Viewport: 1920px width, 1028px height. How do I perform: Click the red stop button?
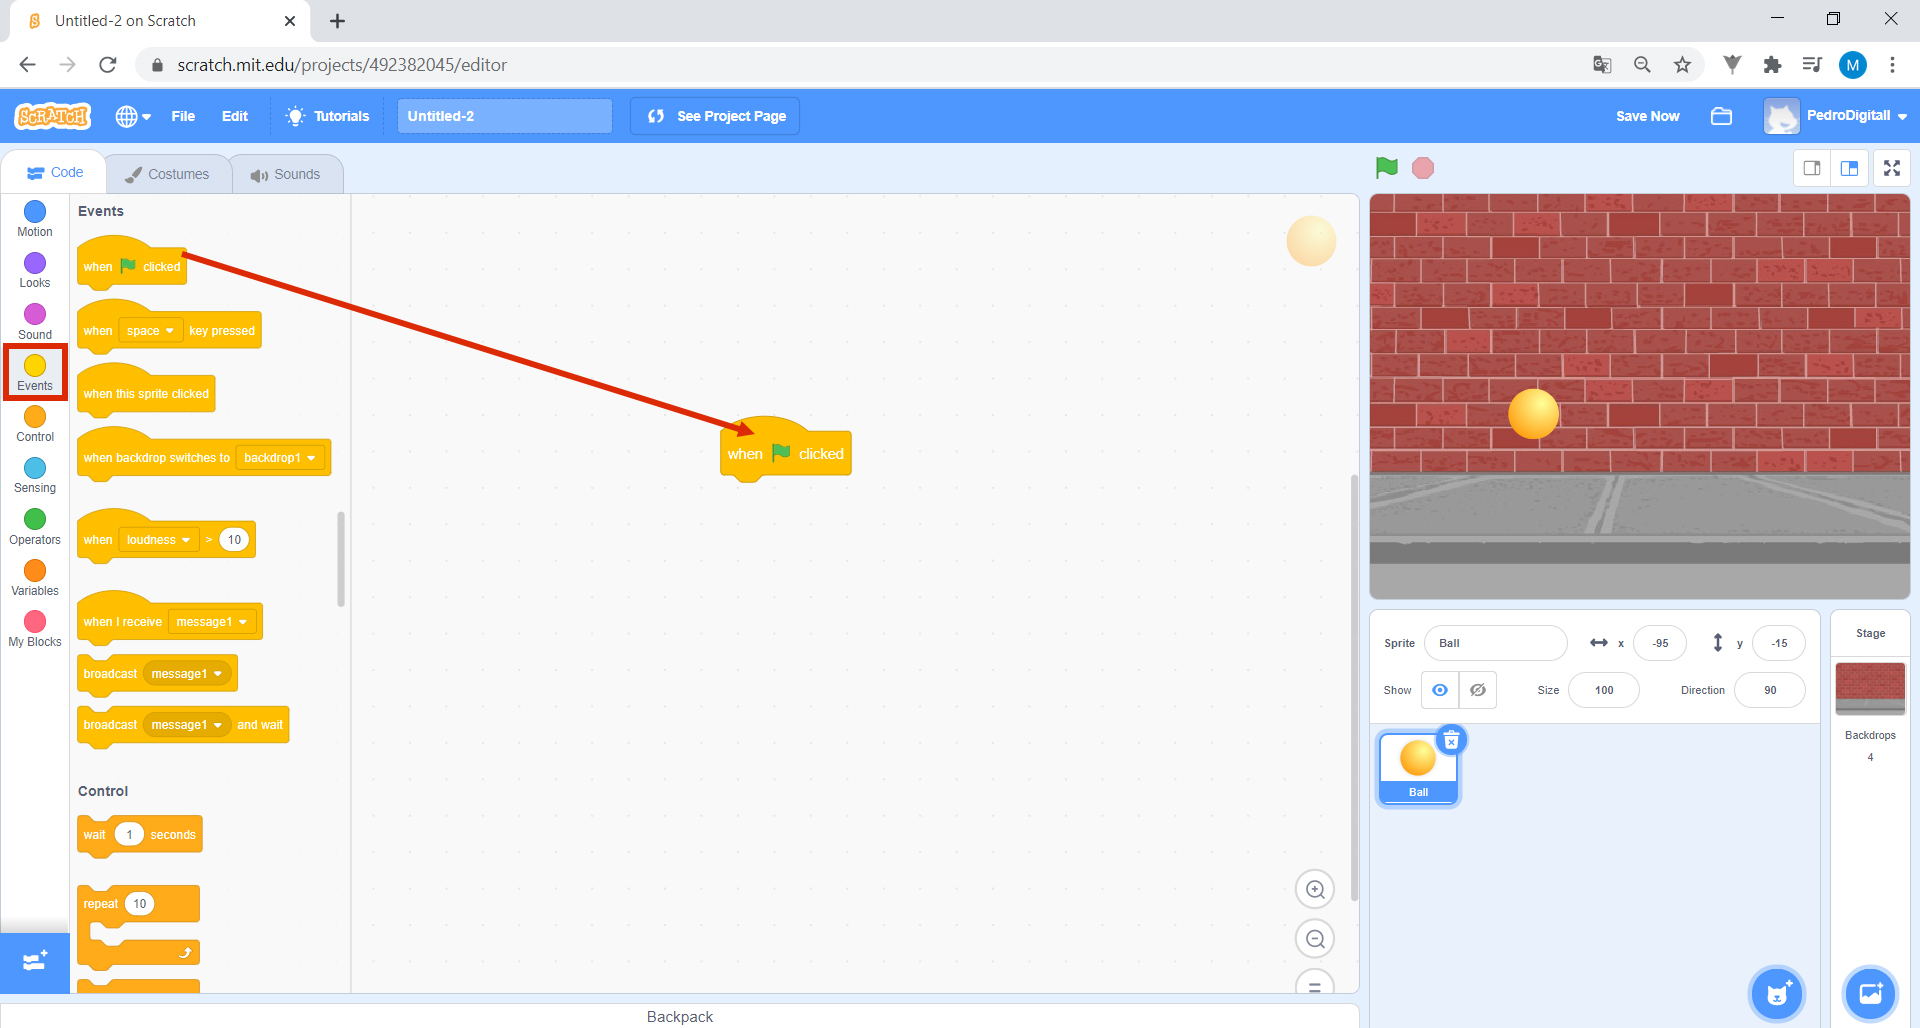[1423, 167]
